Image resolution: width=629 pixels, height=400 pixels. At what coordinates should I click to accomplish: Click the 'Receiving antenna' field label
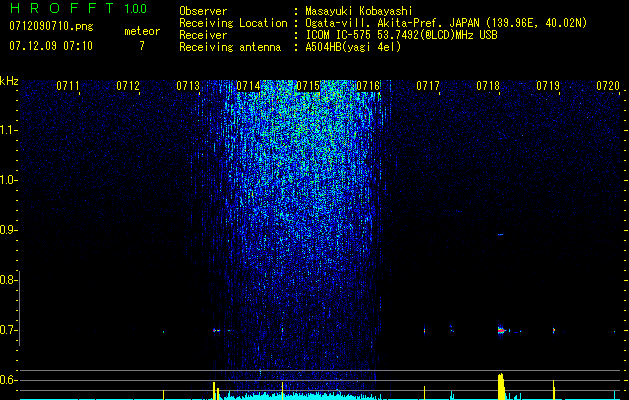click(230, 47)
